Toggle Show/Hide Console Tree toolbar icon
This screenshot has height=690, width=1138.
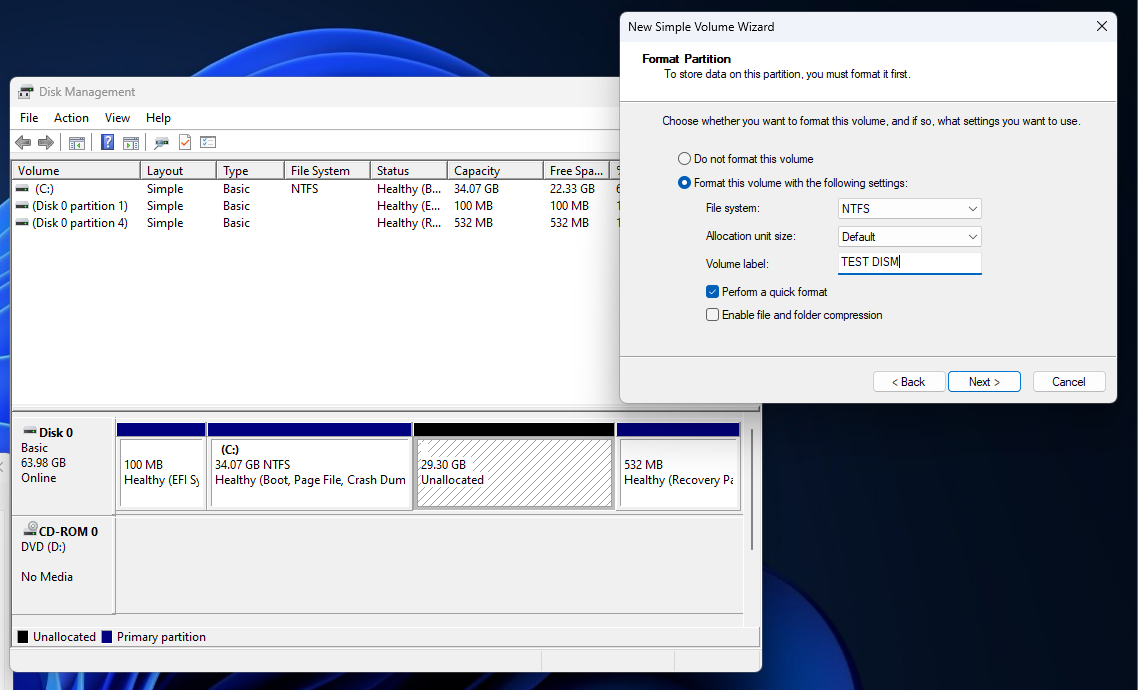point(77,142)
